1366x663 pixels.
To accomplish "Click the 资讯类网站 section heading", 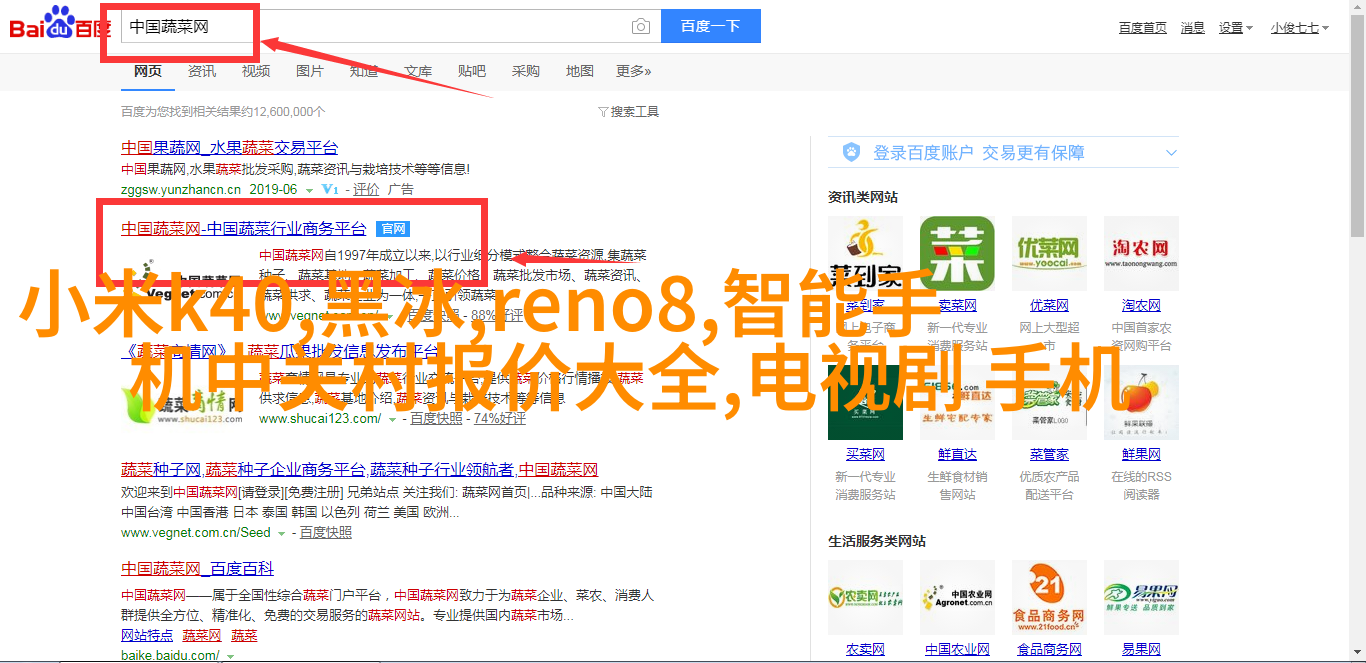I will coord(863,198).
